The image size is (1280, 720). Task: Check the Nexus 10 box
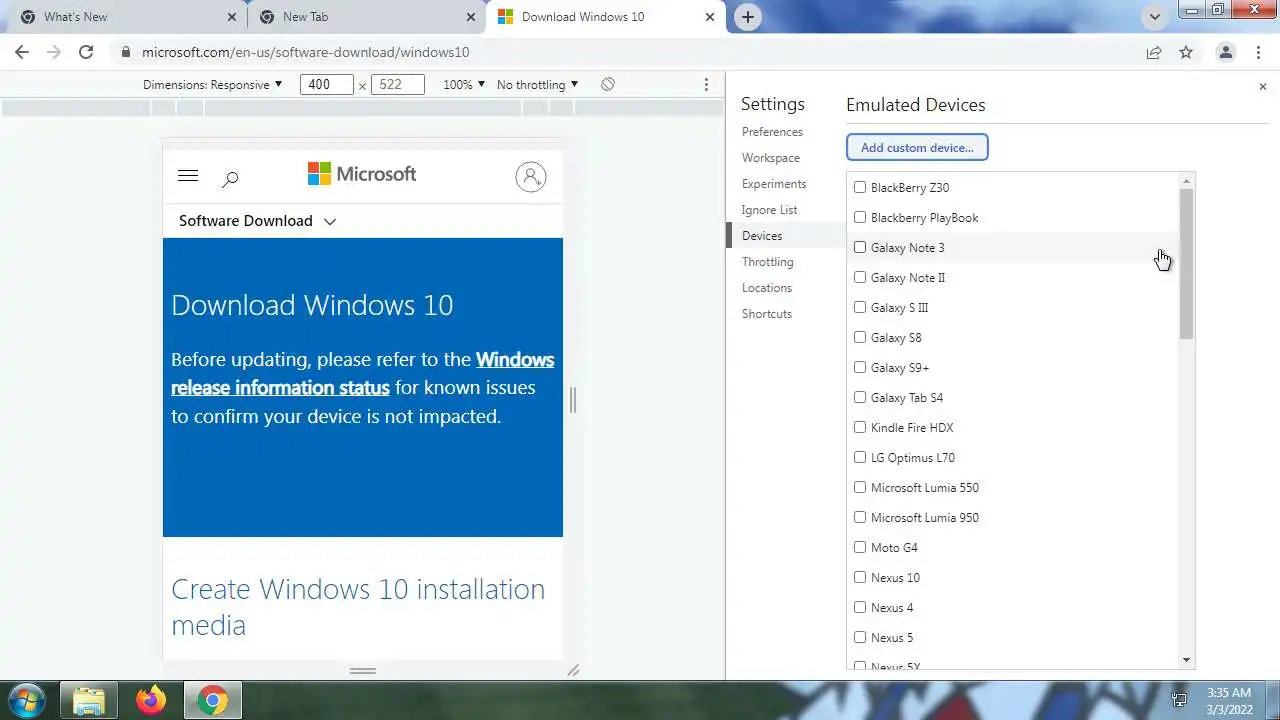pos(860,577)
